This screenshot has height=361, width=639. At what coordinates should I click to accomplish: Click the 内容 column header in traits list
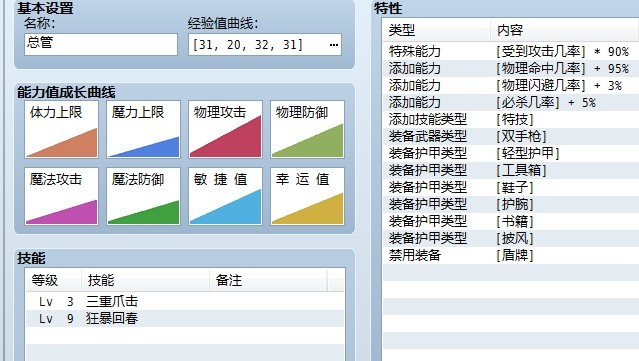tap(565, 30)
